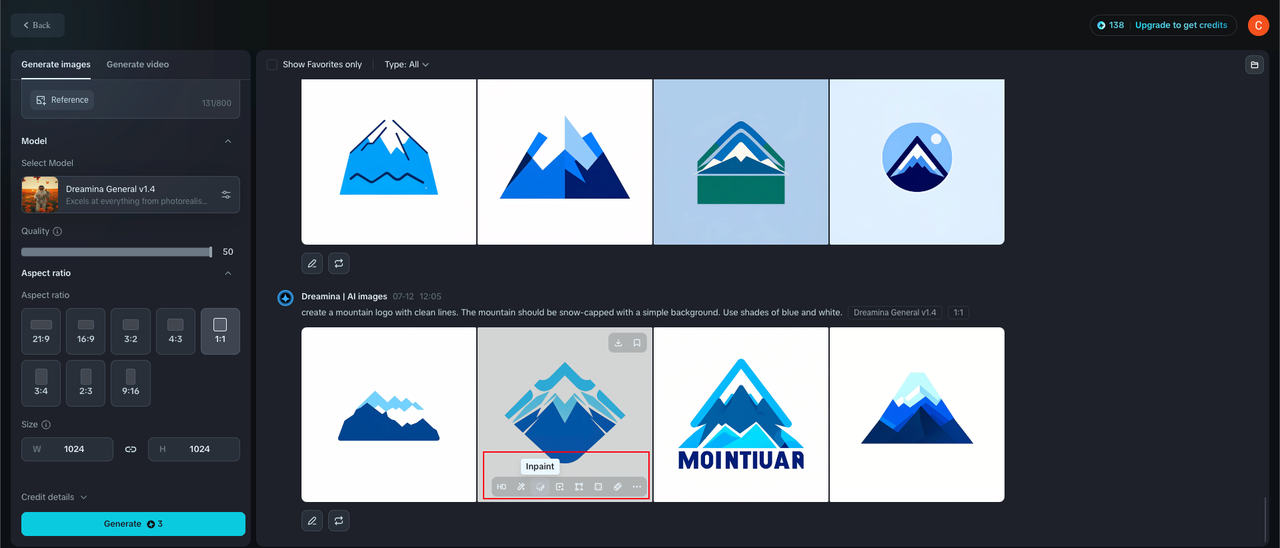This screenshot has height=548, width=1280.
Task: Open the MOINTIUAR logo thumbnail
Action: [741, 414]
